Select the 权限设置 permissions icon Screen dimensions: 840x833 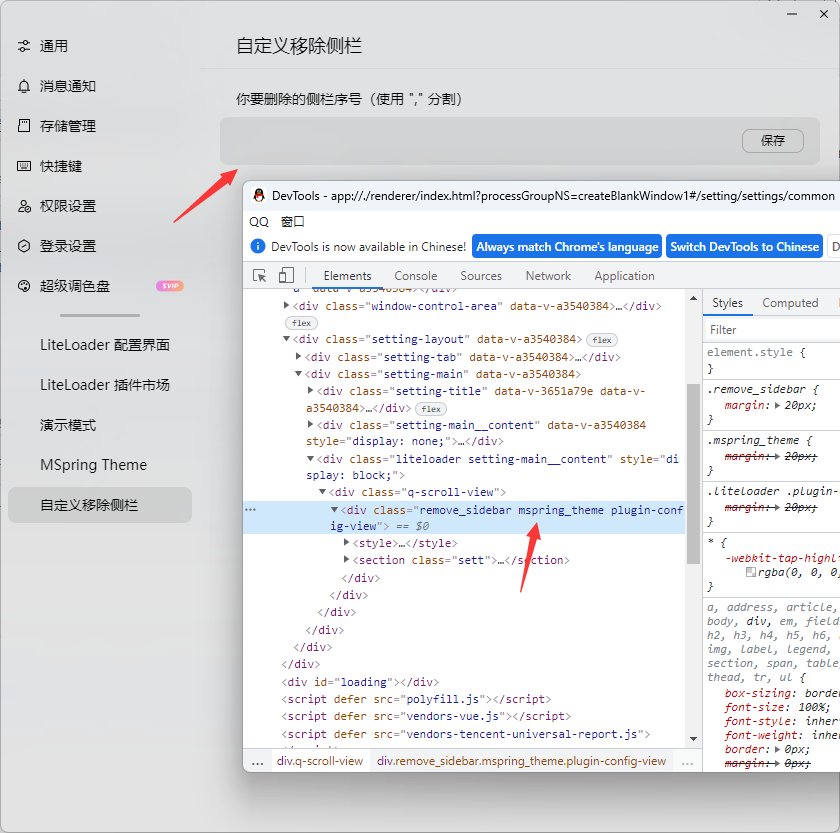point(24,206)
